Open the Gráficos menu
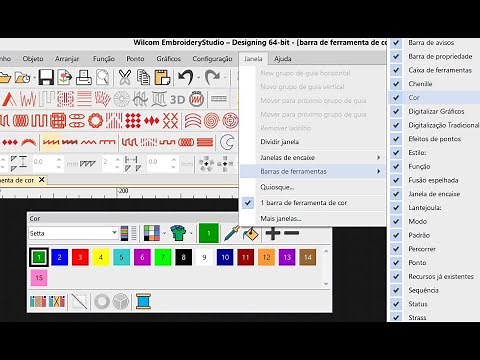The image size is (480, 360). click(169, 59)
